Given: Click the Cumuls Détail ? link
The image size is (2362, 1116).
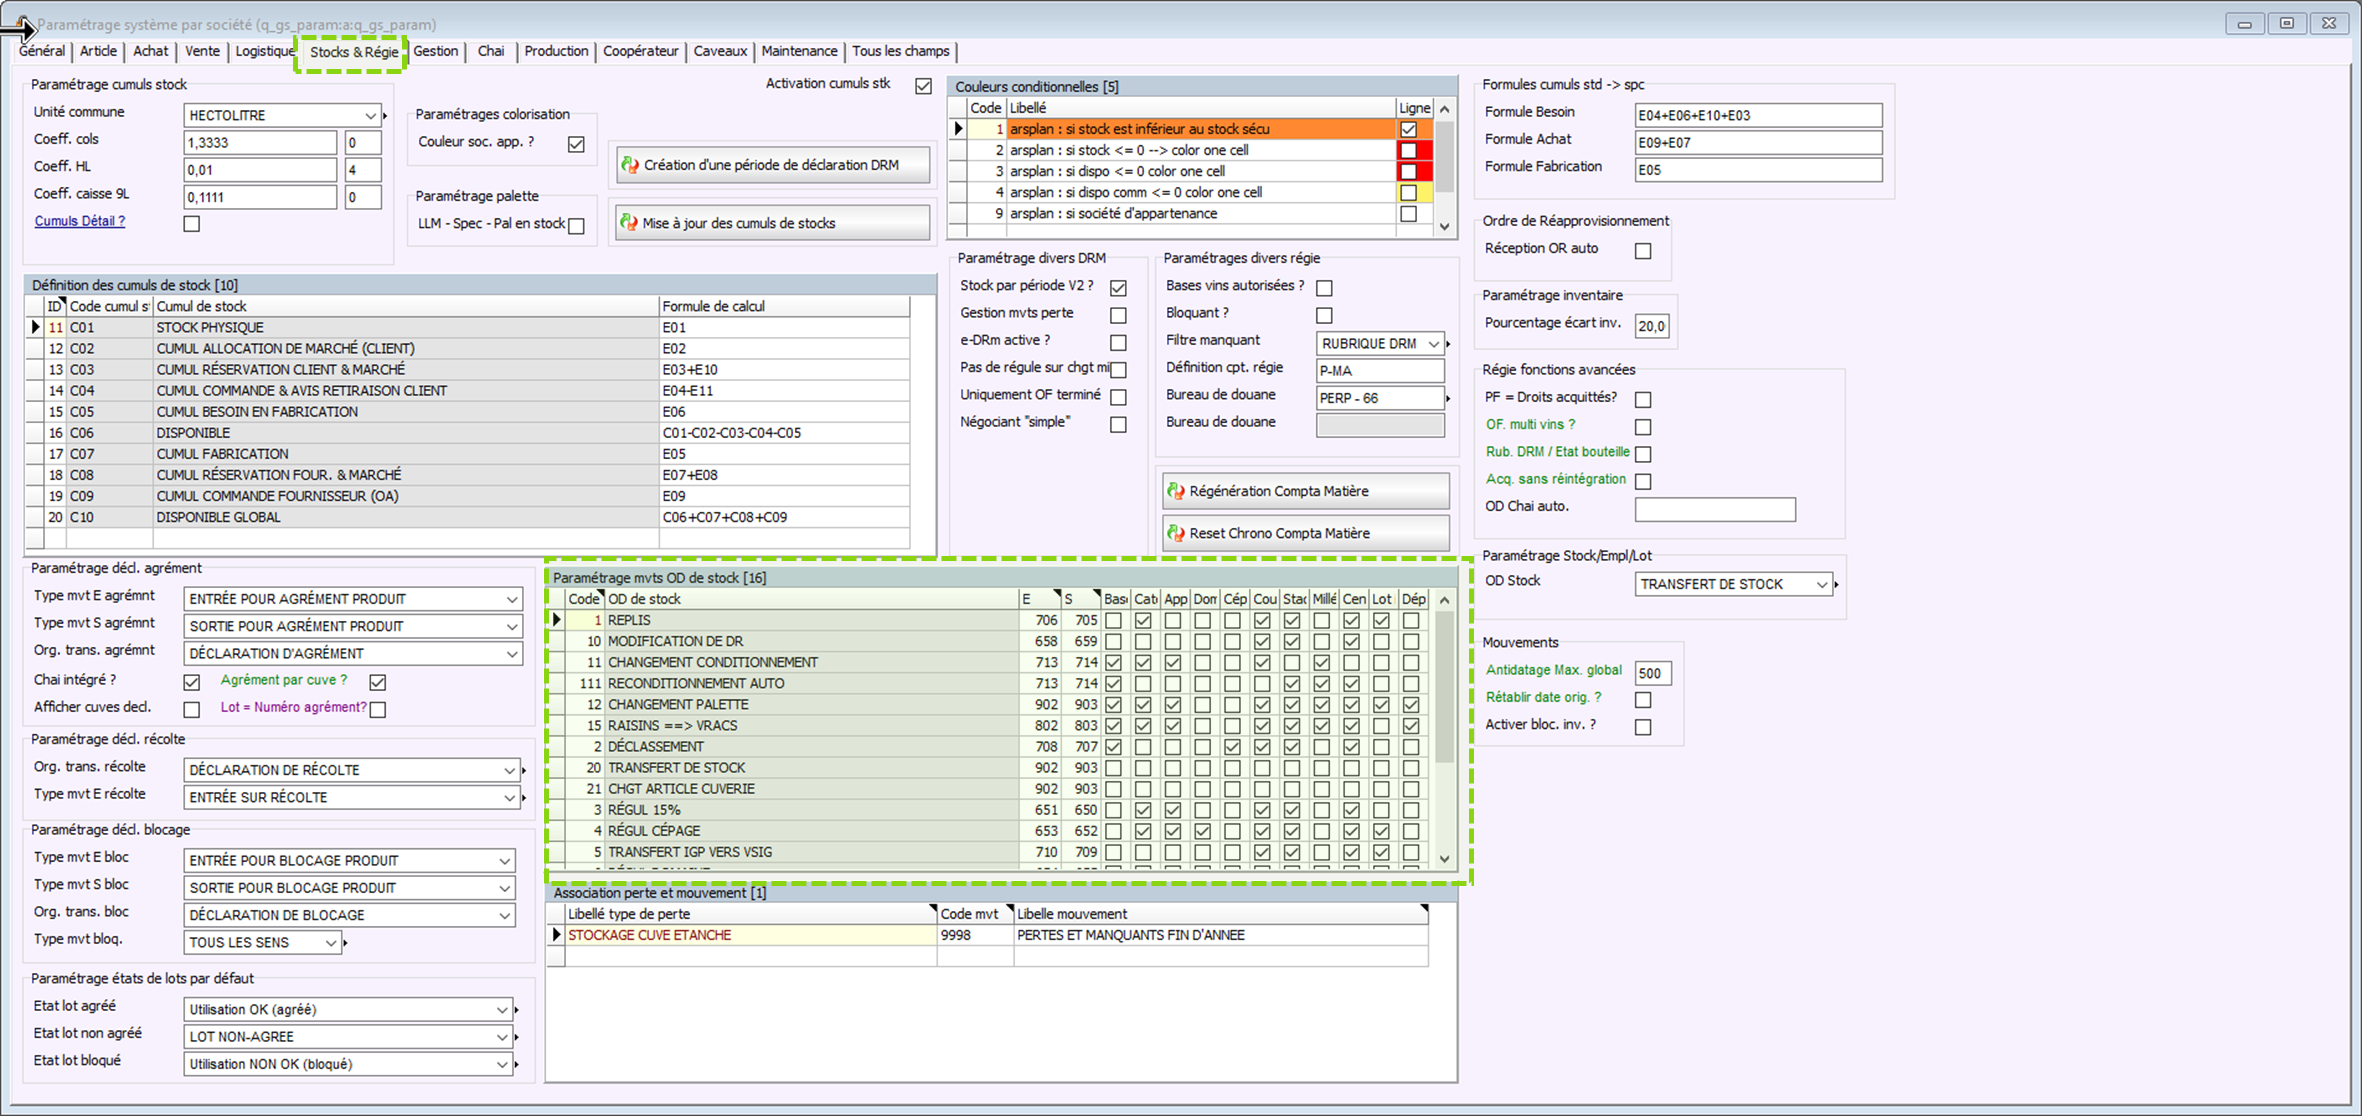Looking at the screenshot, I should 80,221.
